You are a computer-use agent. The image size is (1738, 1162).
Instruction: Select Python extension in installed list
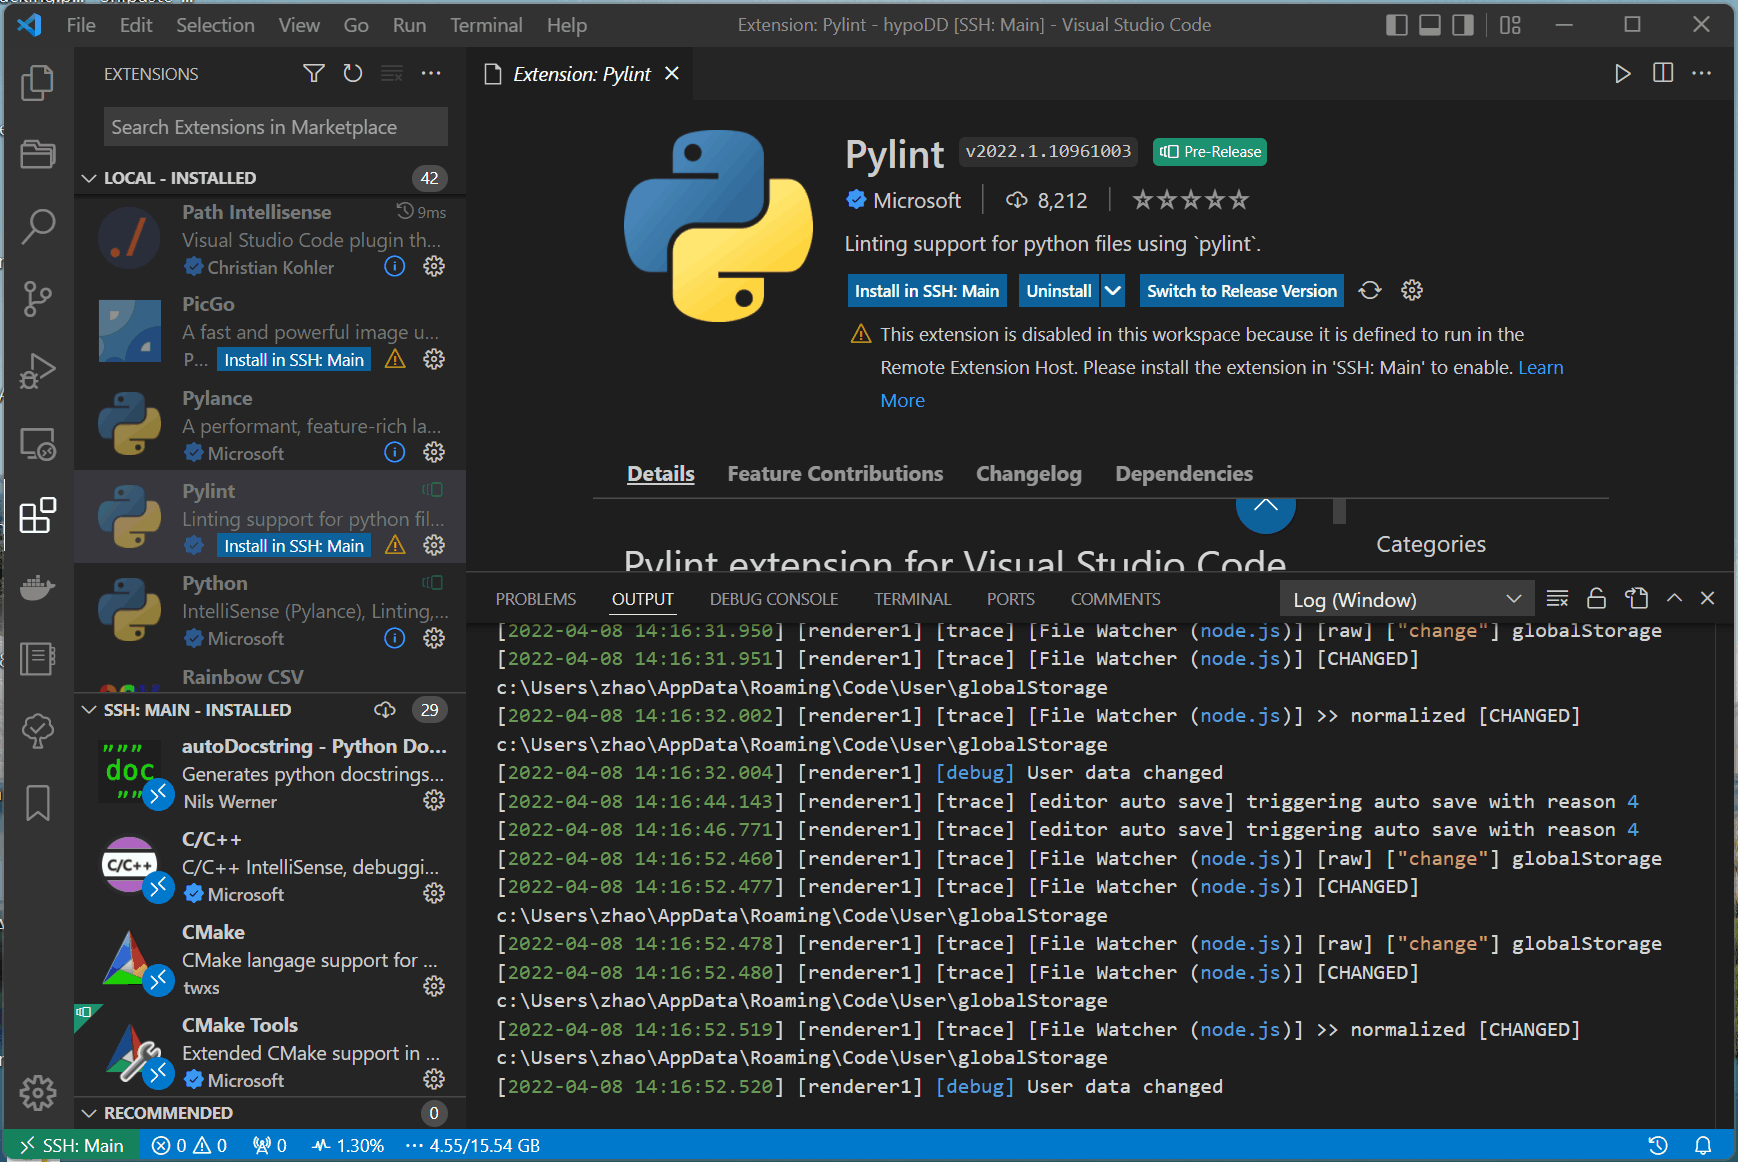(x=270, y=610)
